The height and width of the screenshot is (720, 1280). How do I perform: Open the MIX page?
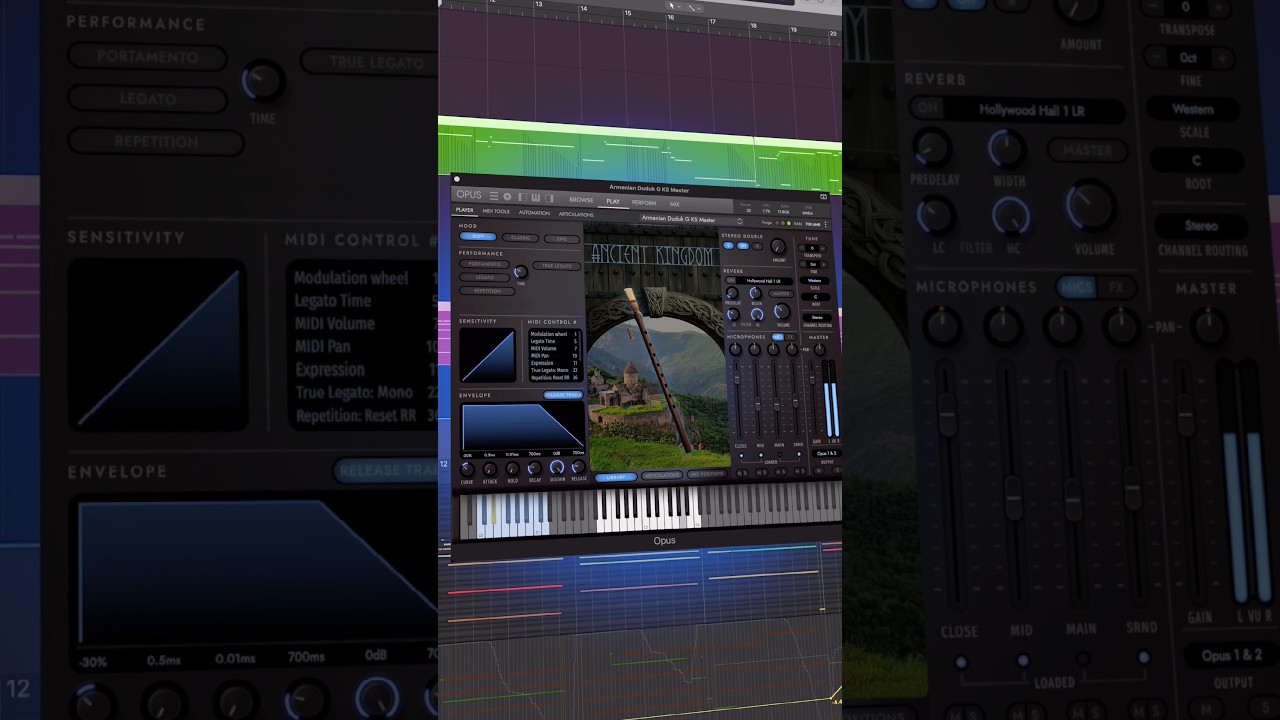pyautogui.click(x=675, y=204)
